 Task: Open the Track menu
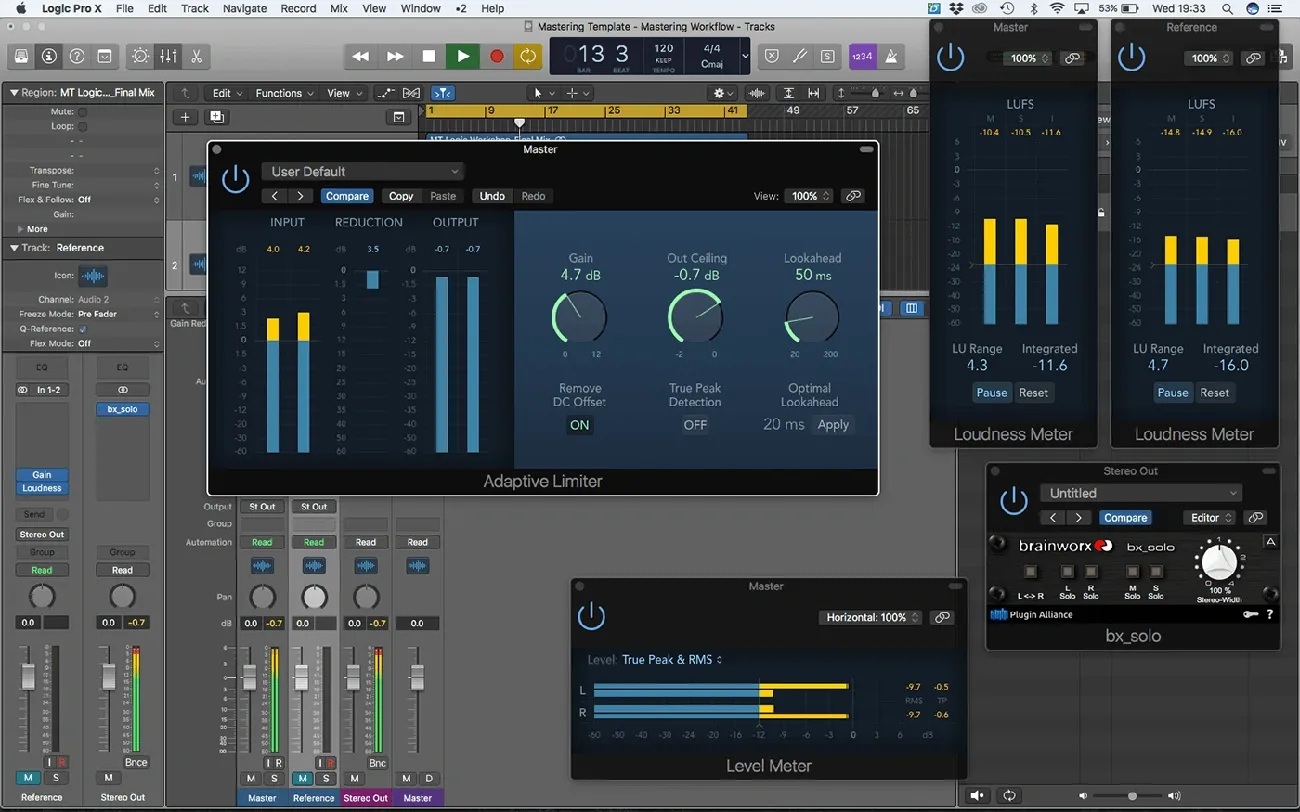point(194,8)
